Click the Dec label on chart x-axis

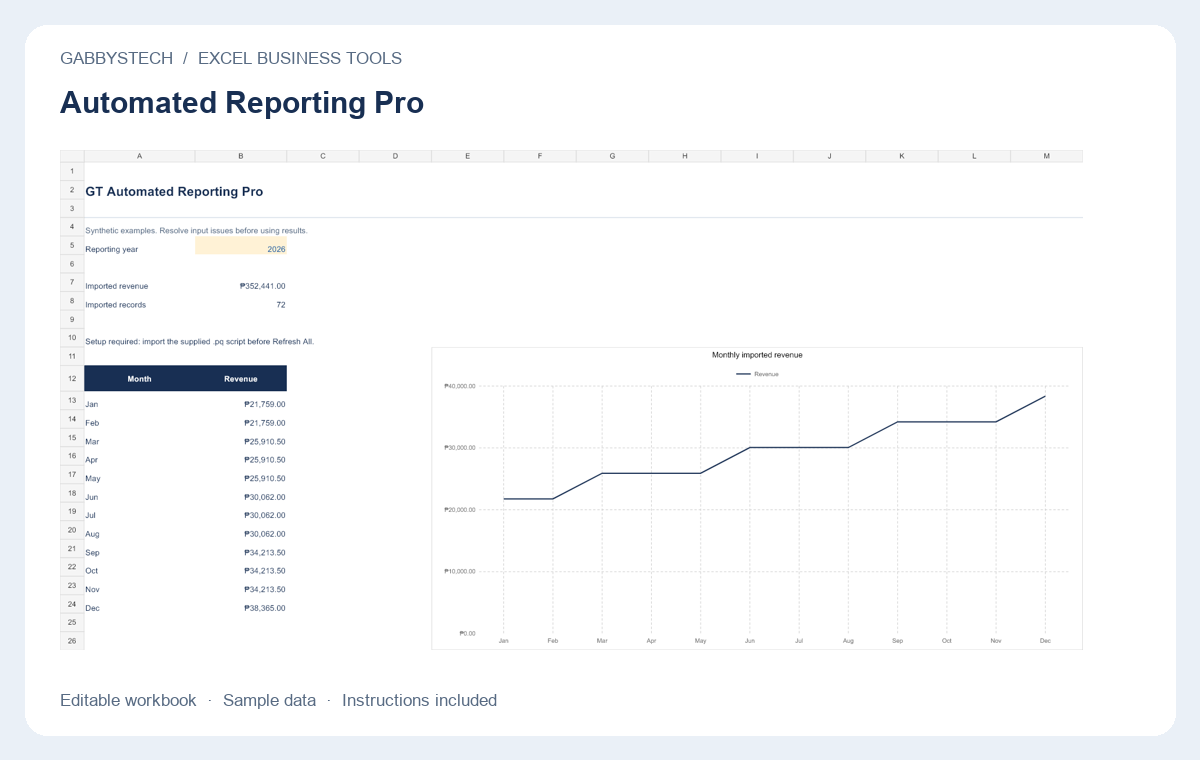click(1045, 640)
